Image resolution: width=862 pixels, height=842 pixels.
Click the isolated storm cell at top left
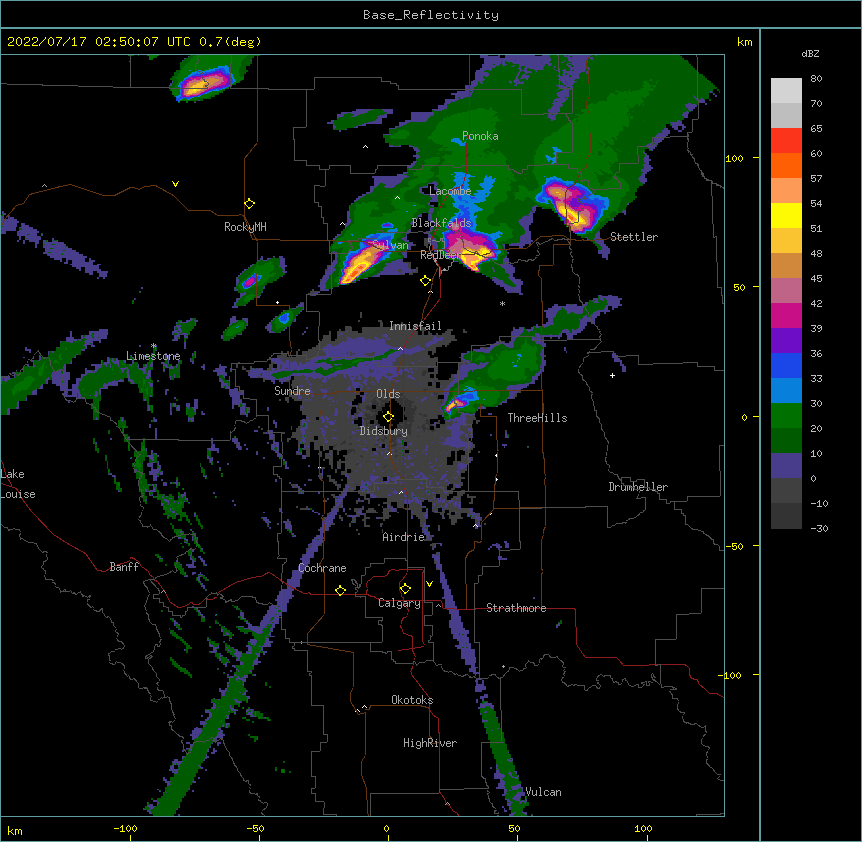205,83
